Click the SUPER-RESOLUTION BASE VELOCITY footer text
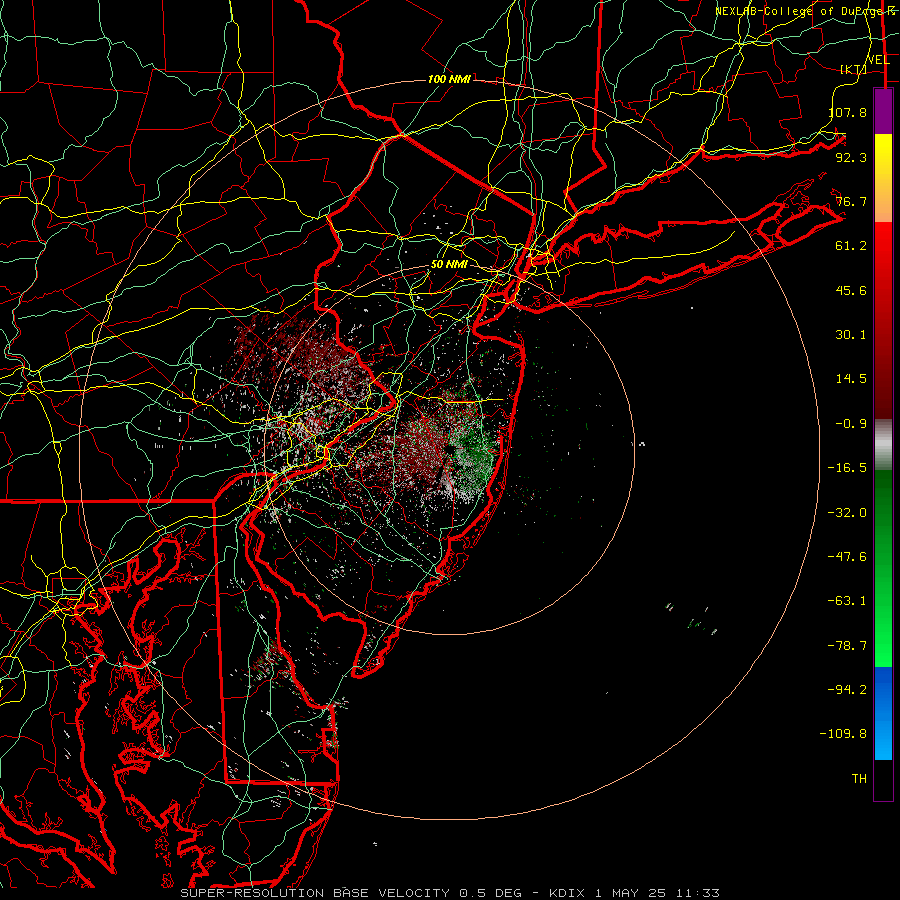Screen dimensions: 900x900 (x=315, y=893)
